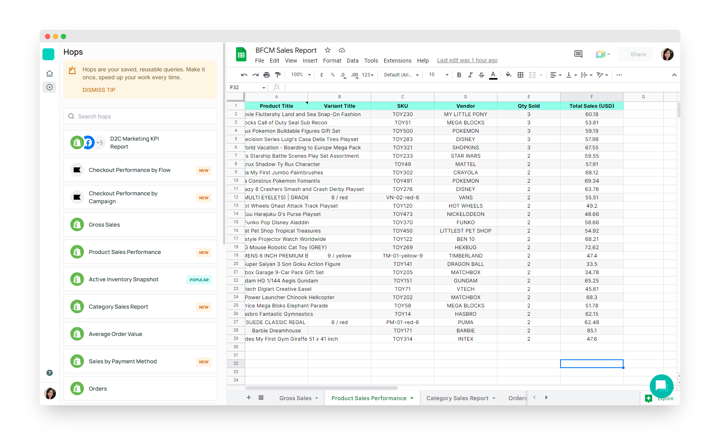The width and height of the screenshot is (720, 435).
Task: Open the File menu
Action: tap(259, 61)
